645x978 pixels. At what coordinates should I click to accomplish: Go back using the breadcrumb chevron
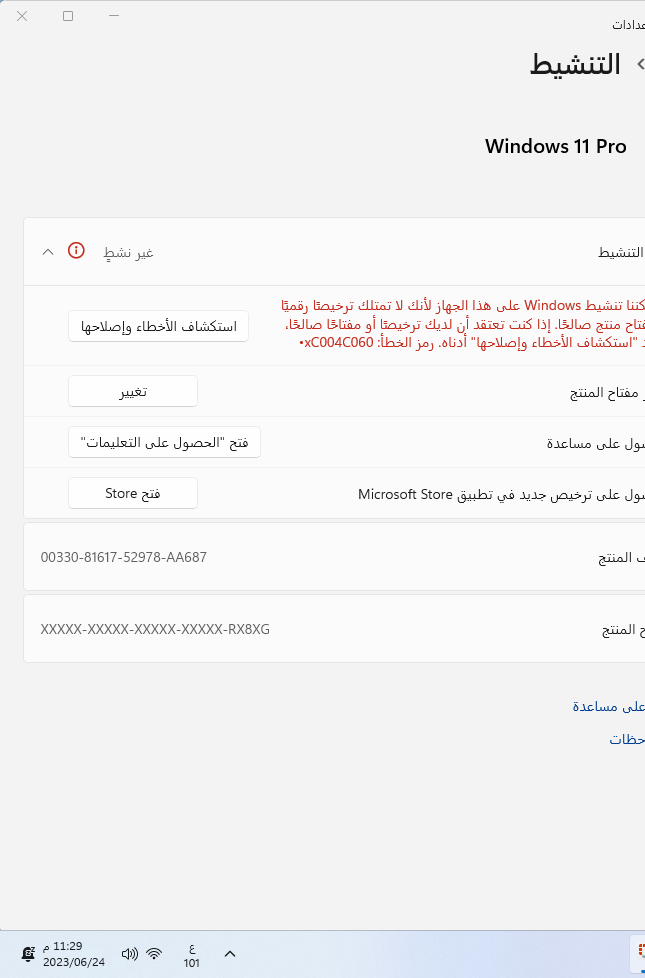click(640, 64)
